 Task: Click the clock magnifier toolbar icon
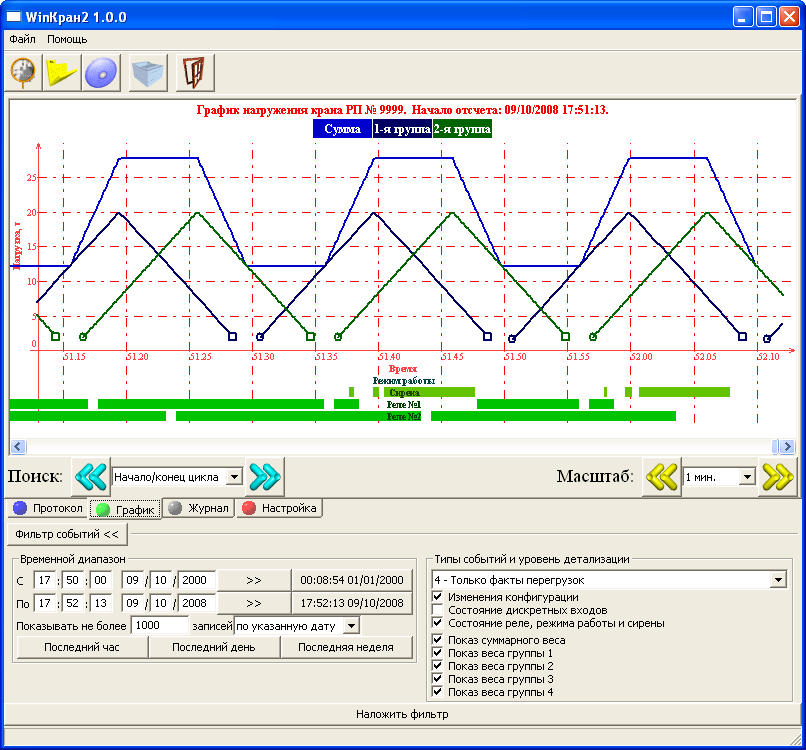(23, 73)
